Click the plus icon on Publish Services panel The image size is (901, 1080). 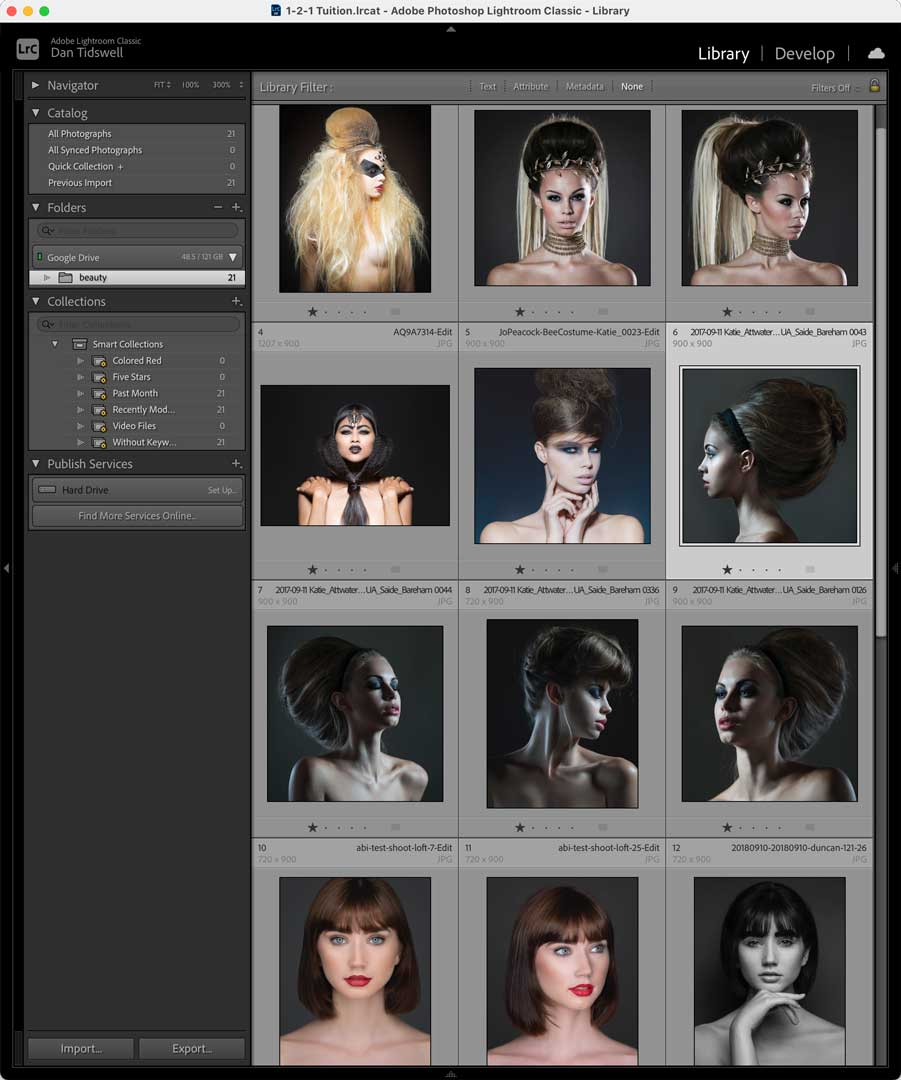tap(237, 463)
